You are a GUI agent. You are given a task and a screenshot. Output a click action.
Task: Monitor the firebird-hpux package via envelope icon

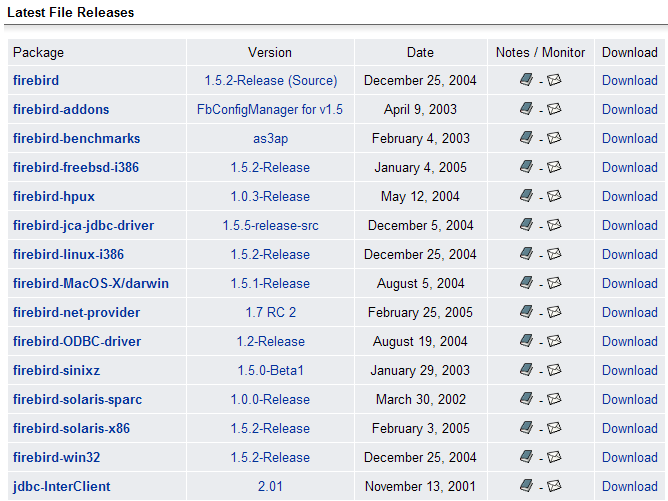pos(554,196)
